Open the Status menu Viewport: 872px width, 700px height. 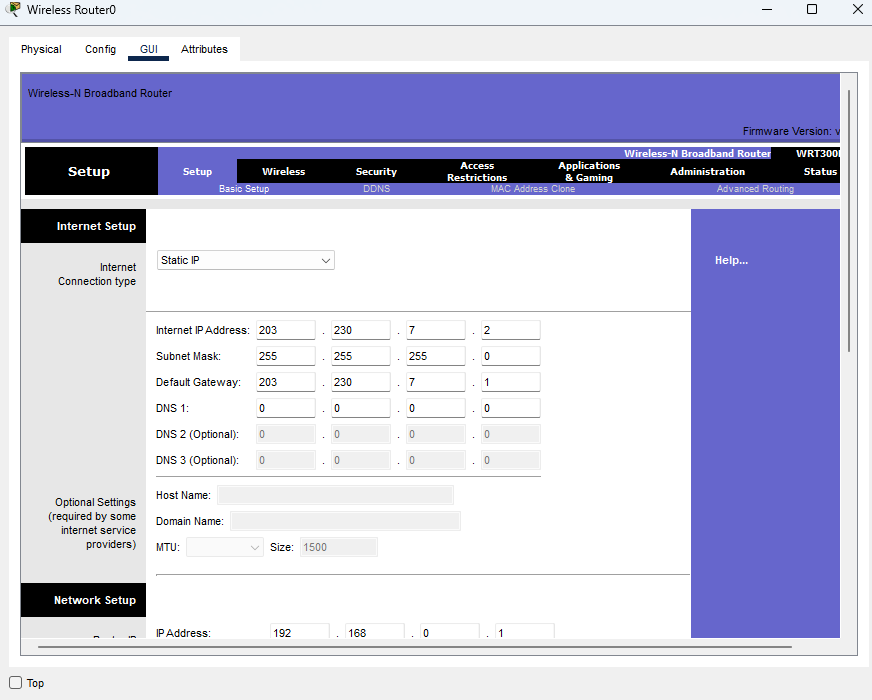pos(820,171)
